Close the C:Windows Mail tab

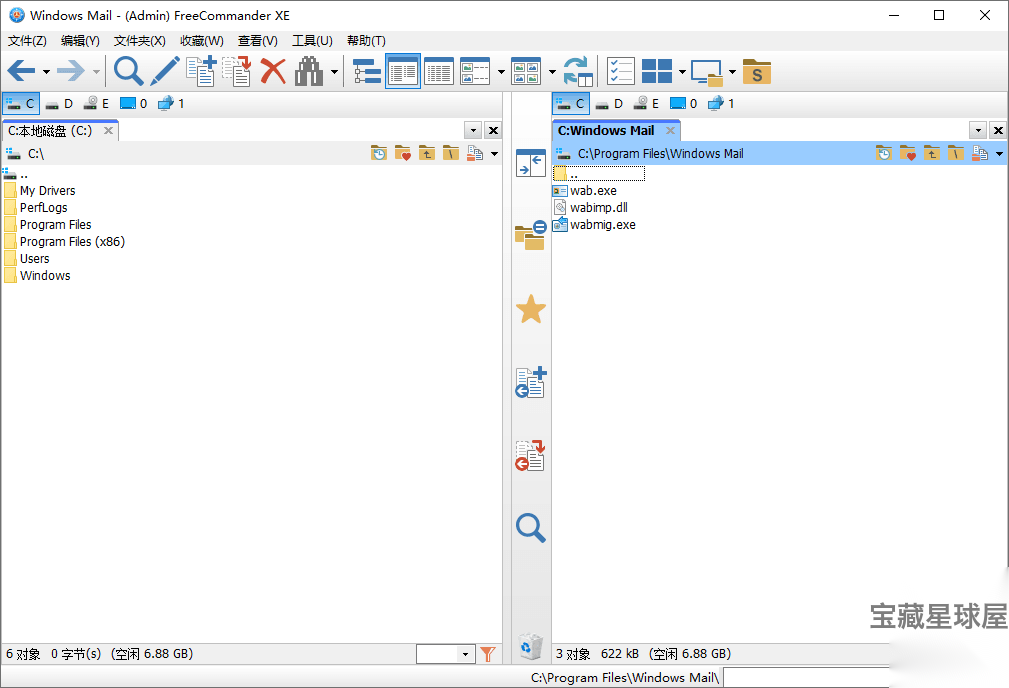[x=670, y=131]
